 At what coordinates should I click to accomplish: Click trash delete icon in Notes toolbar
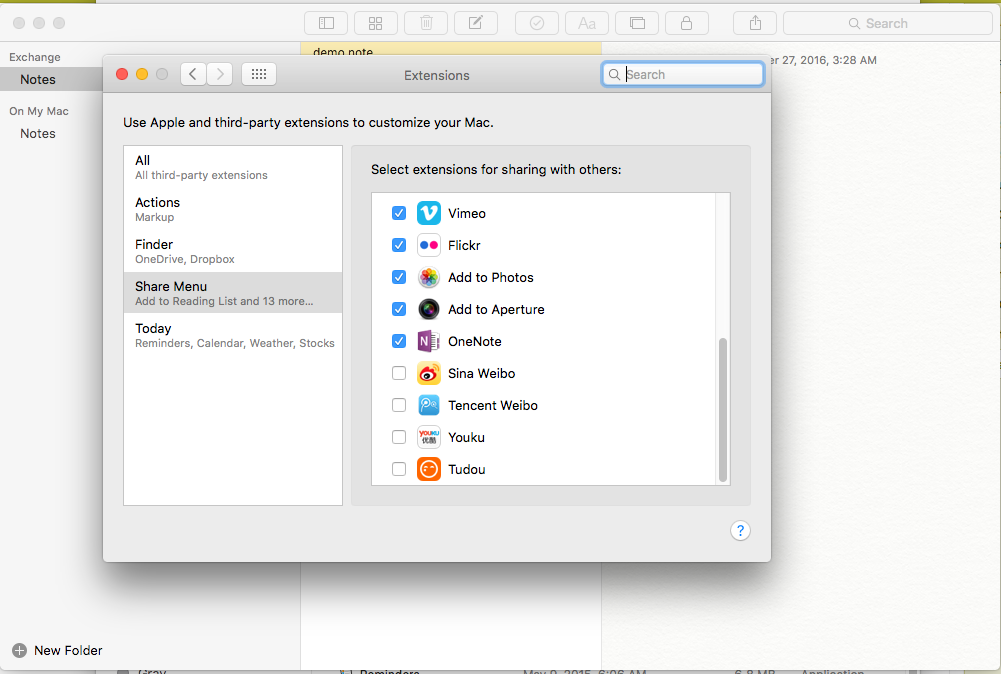click(426, 24)
